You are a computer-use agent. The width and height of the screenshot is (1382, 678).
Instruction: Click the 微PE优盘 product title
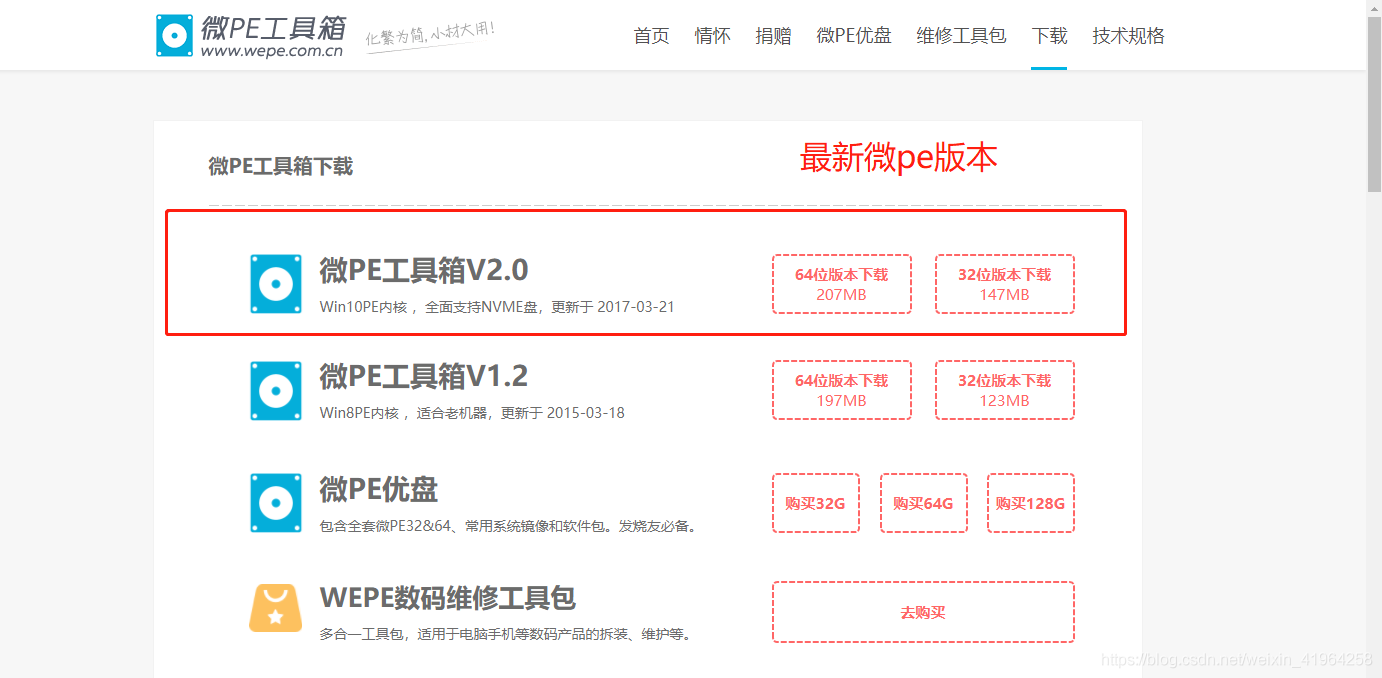[x=379, y=489]
